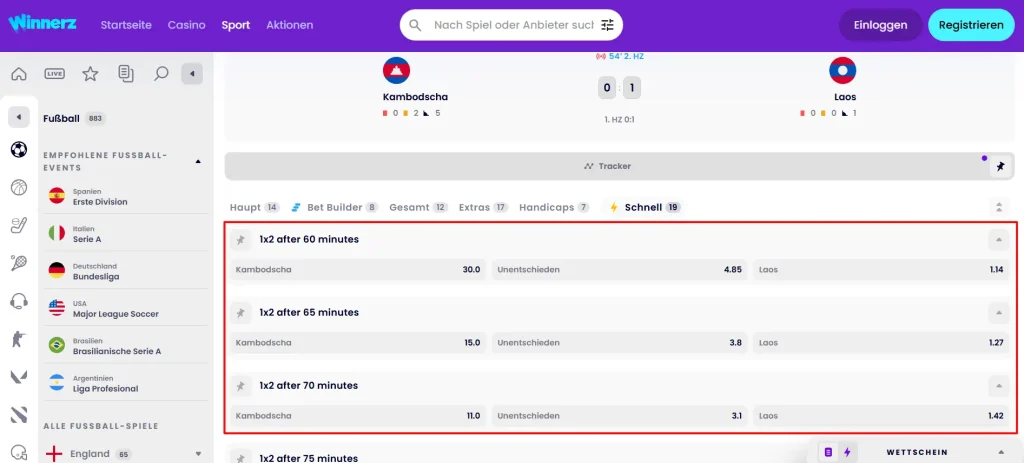Select the esports headset icon

pyautogui.click(x=19, y=301)
